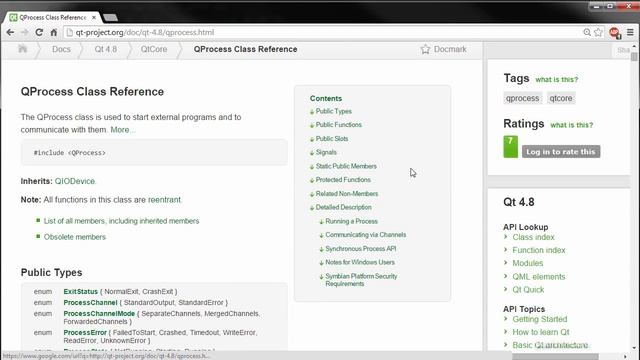Open How to learn Qt link

[x=541, y=332]
